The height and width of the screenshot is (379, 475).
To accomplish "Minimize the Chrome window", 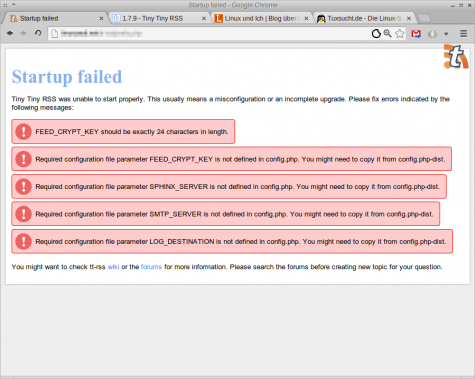I will point(452,5).
